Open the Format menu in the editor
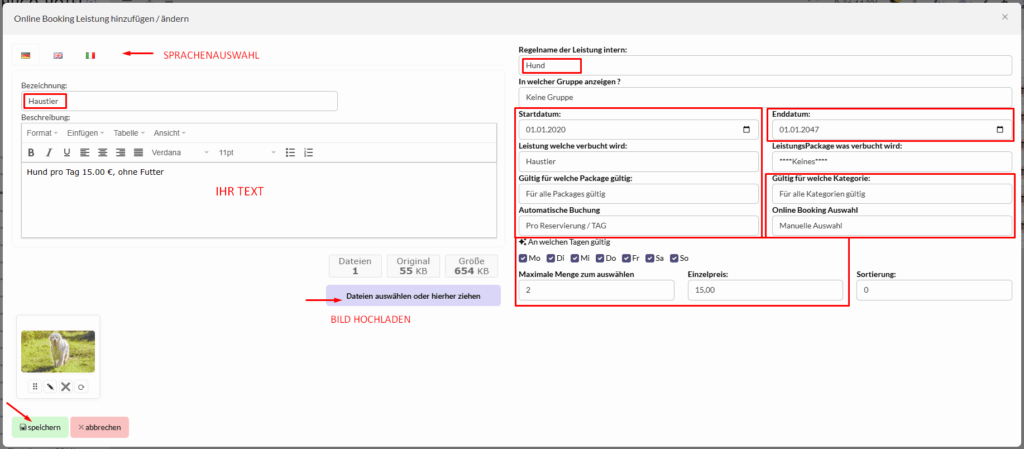 pos(42,133)
